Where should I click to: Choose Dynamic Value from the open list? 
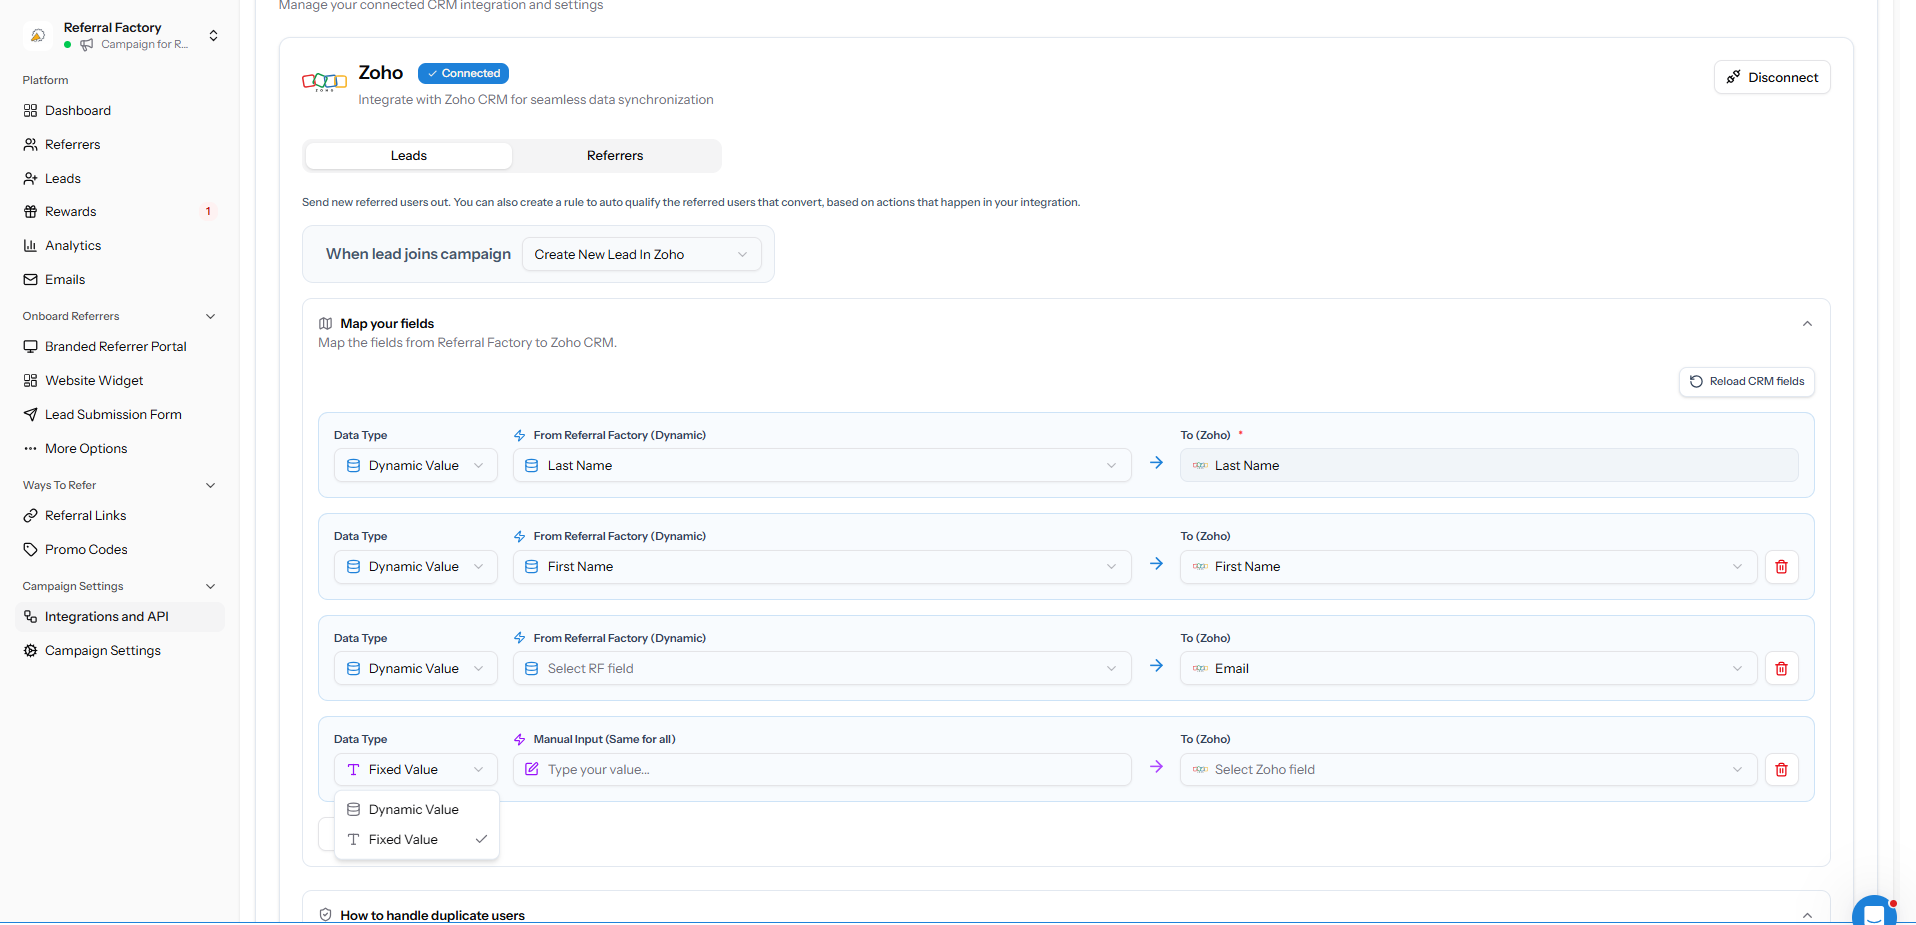(416, 810)
